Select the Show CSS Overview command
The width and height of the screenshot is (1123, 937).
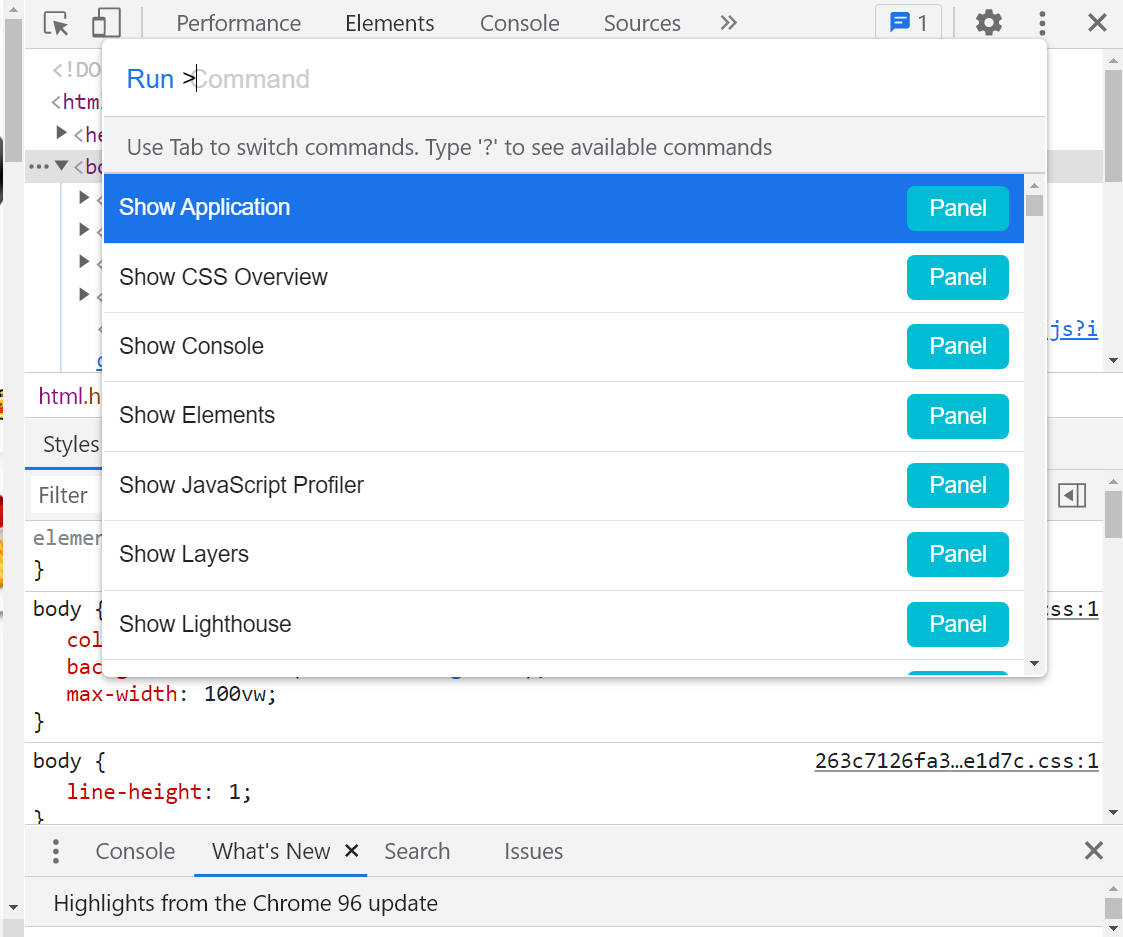(x=564, y=277)
